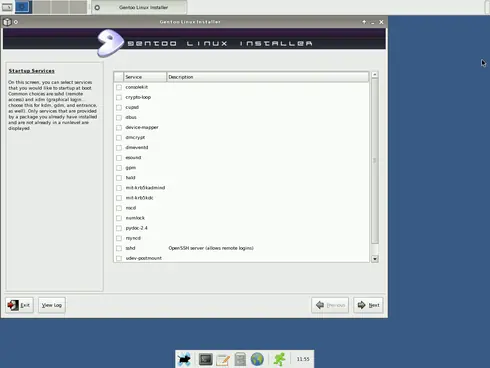Click the Startup Services heading
Viewport: 490px width, 368px height.
tap(32, 71)
